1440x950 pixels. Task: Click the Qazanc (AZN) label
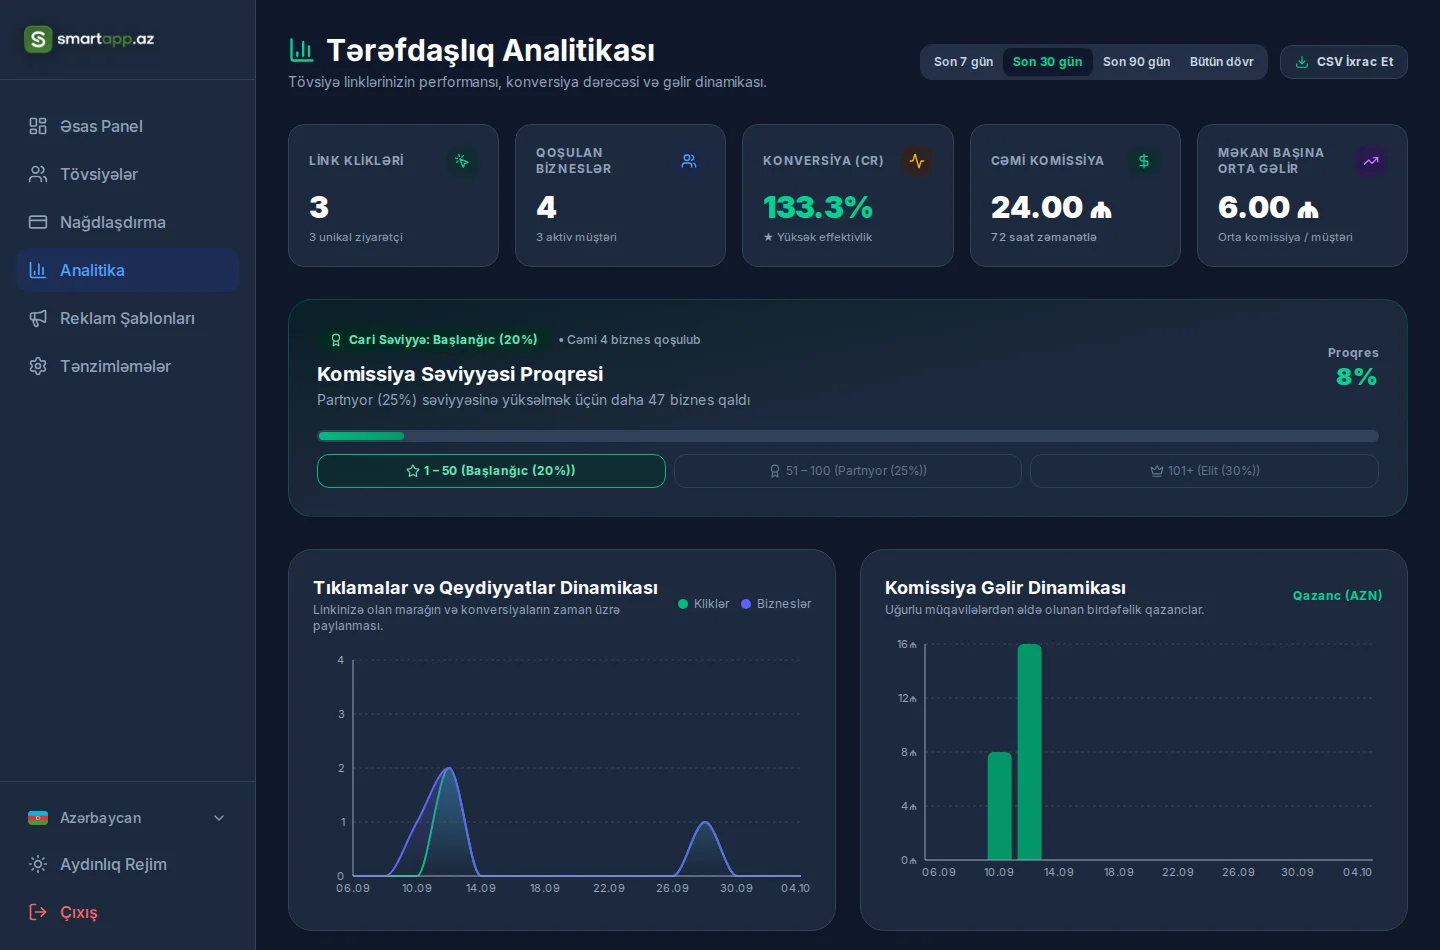pyautogui.click(x=1337, y=595)
